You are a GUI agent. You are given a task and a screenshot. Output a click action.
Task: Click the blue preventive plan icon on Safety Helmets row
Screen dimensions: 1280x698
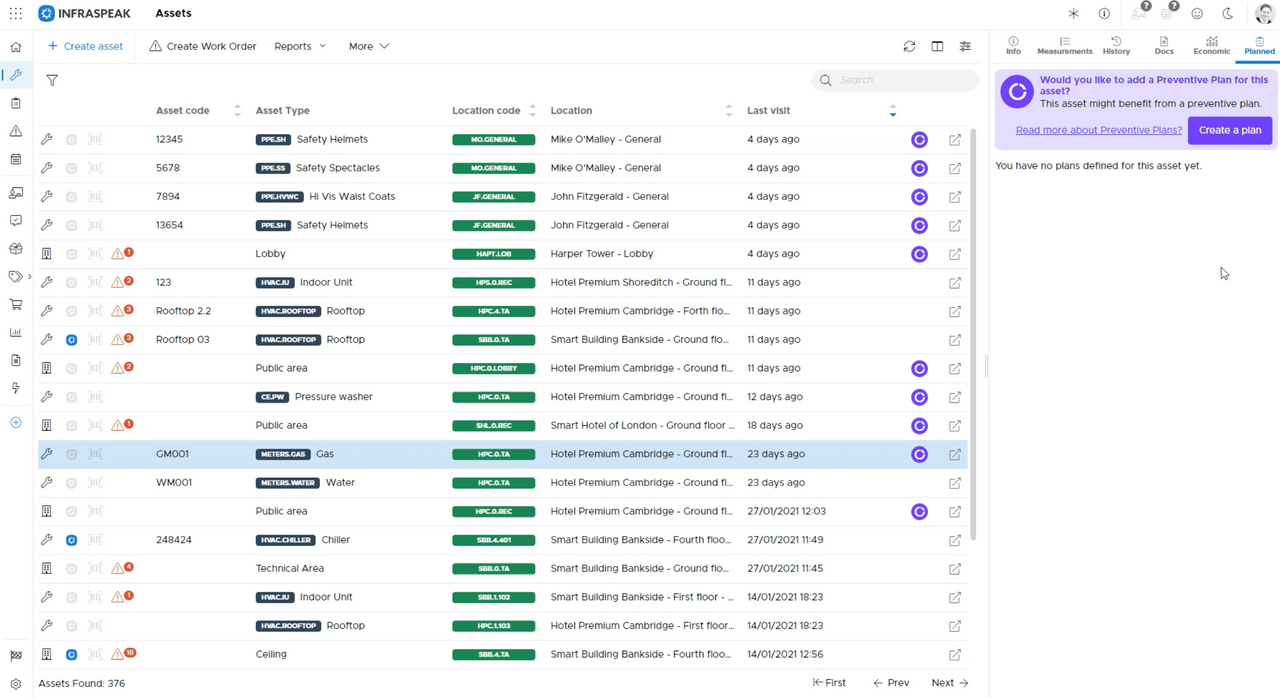(x=919, y=139)
